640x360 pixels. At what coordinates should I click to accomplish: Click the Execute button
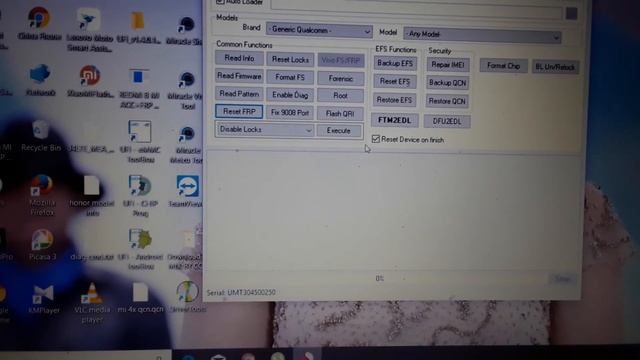pos(339,131)
